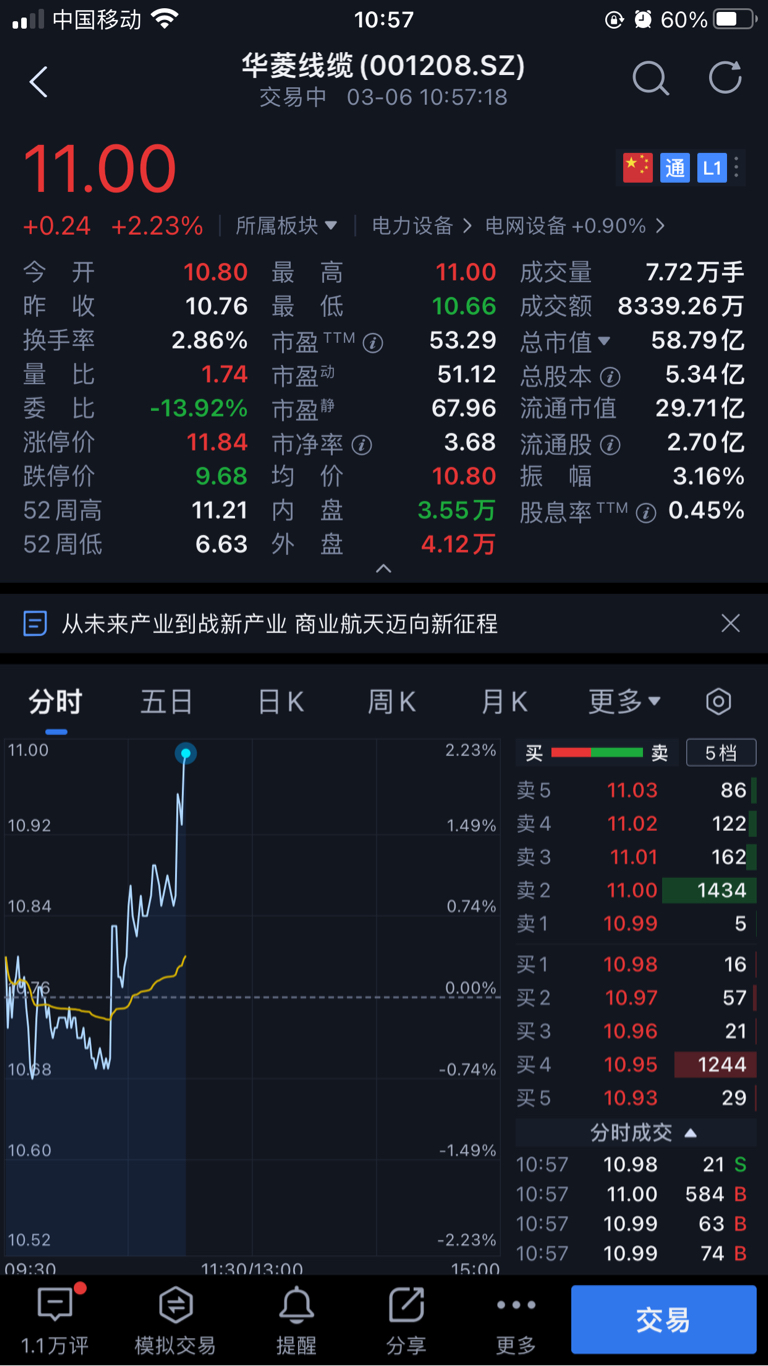
Task: Switch to 月K chart tab
Action: point(504,702)
